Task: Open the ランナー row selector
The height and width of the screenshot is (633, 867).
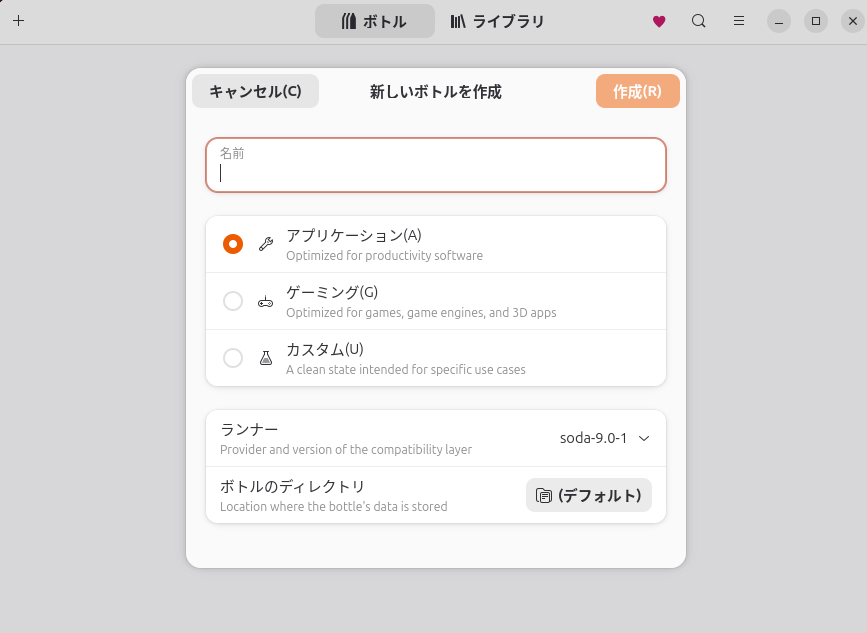Action: point(436,438)
